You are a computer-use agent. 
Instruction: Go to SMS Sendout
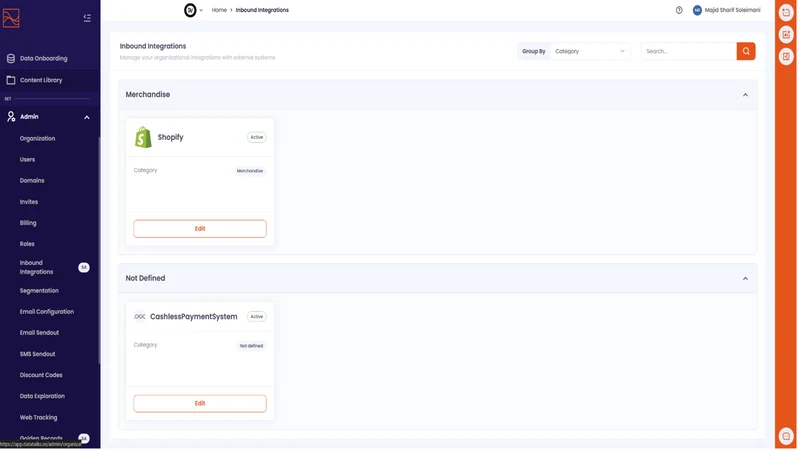[37, 354]
